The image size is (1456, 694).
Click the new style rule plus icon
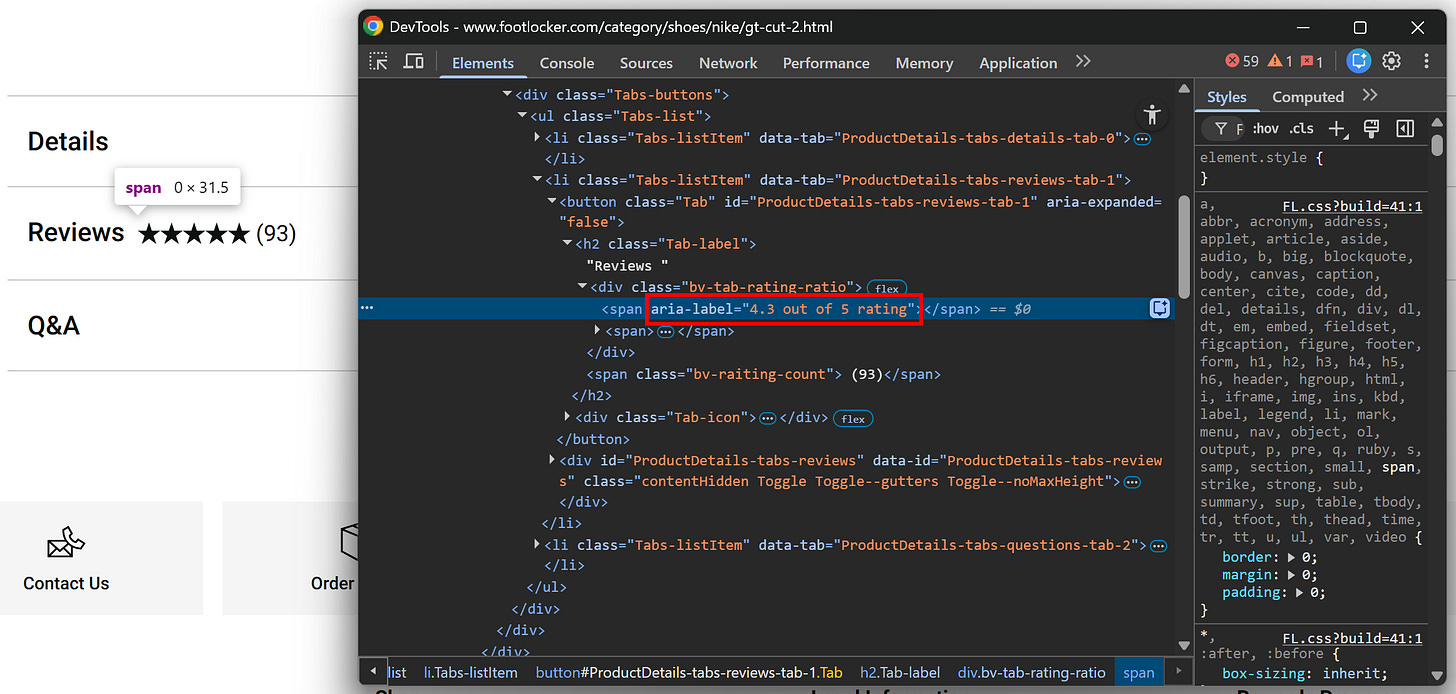pos(1337,128)
